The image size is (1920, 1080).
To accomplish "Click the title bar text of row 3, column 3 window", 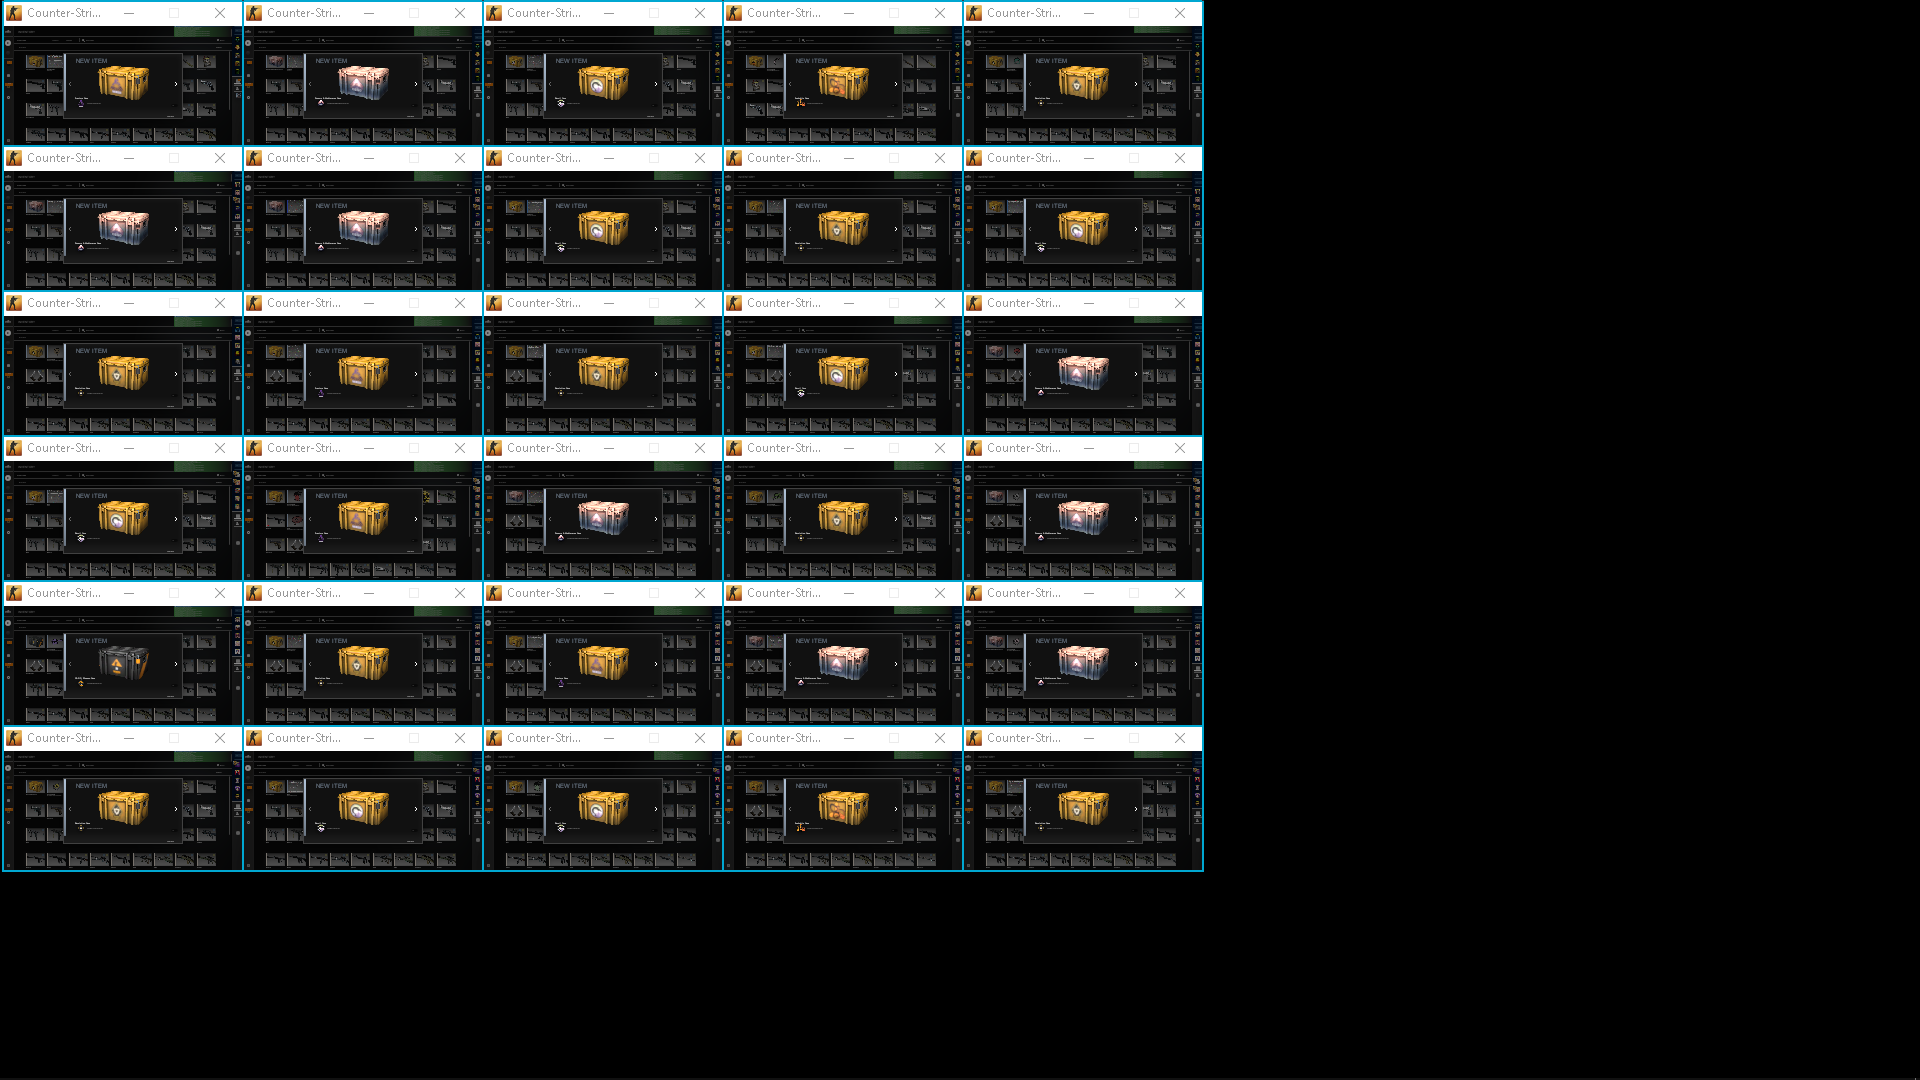I will click(x=544, y=303).
